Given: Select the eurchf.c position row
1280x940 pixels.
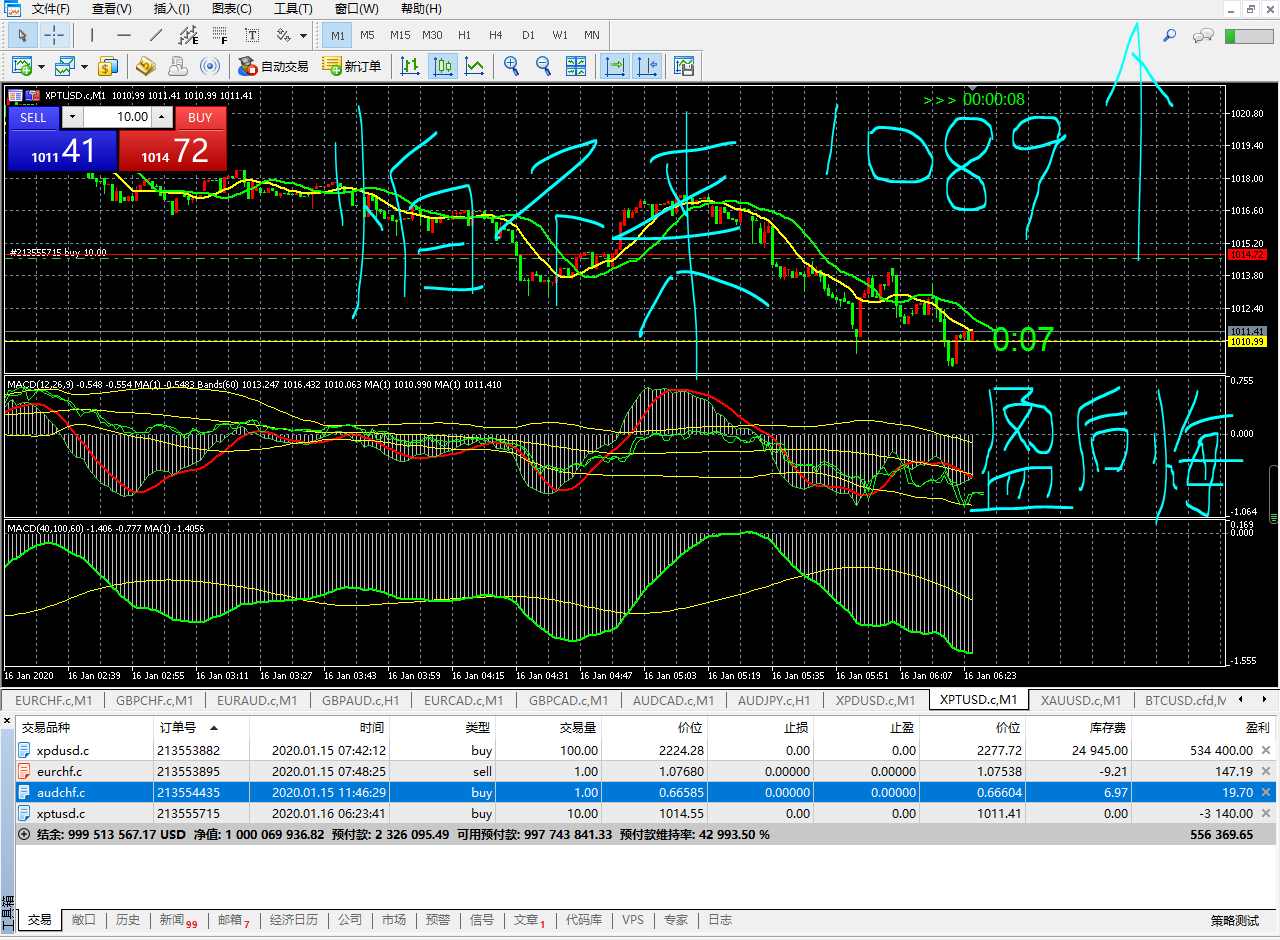Looking at the screenshot, I should click(646, 771).
